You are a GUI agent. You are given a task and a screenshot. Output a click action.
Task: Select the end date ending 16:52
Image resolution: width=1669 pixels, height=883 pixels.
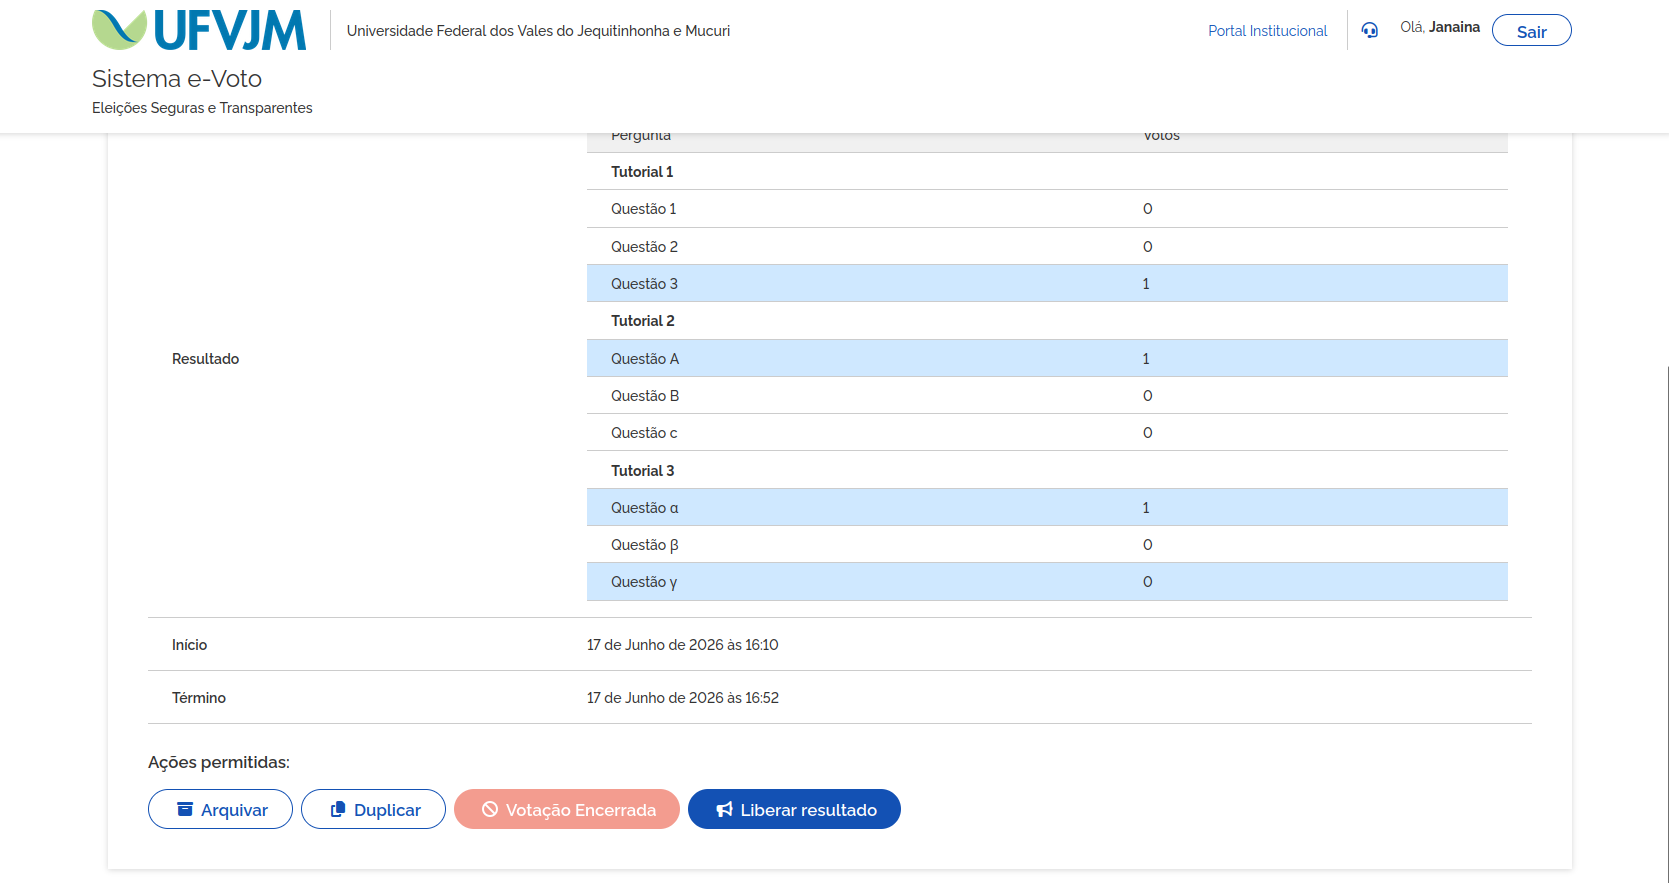coord(682,698)
